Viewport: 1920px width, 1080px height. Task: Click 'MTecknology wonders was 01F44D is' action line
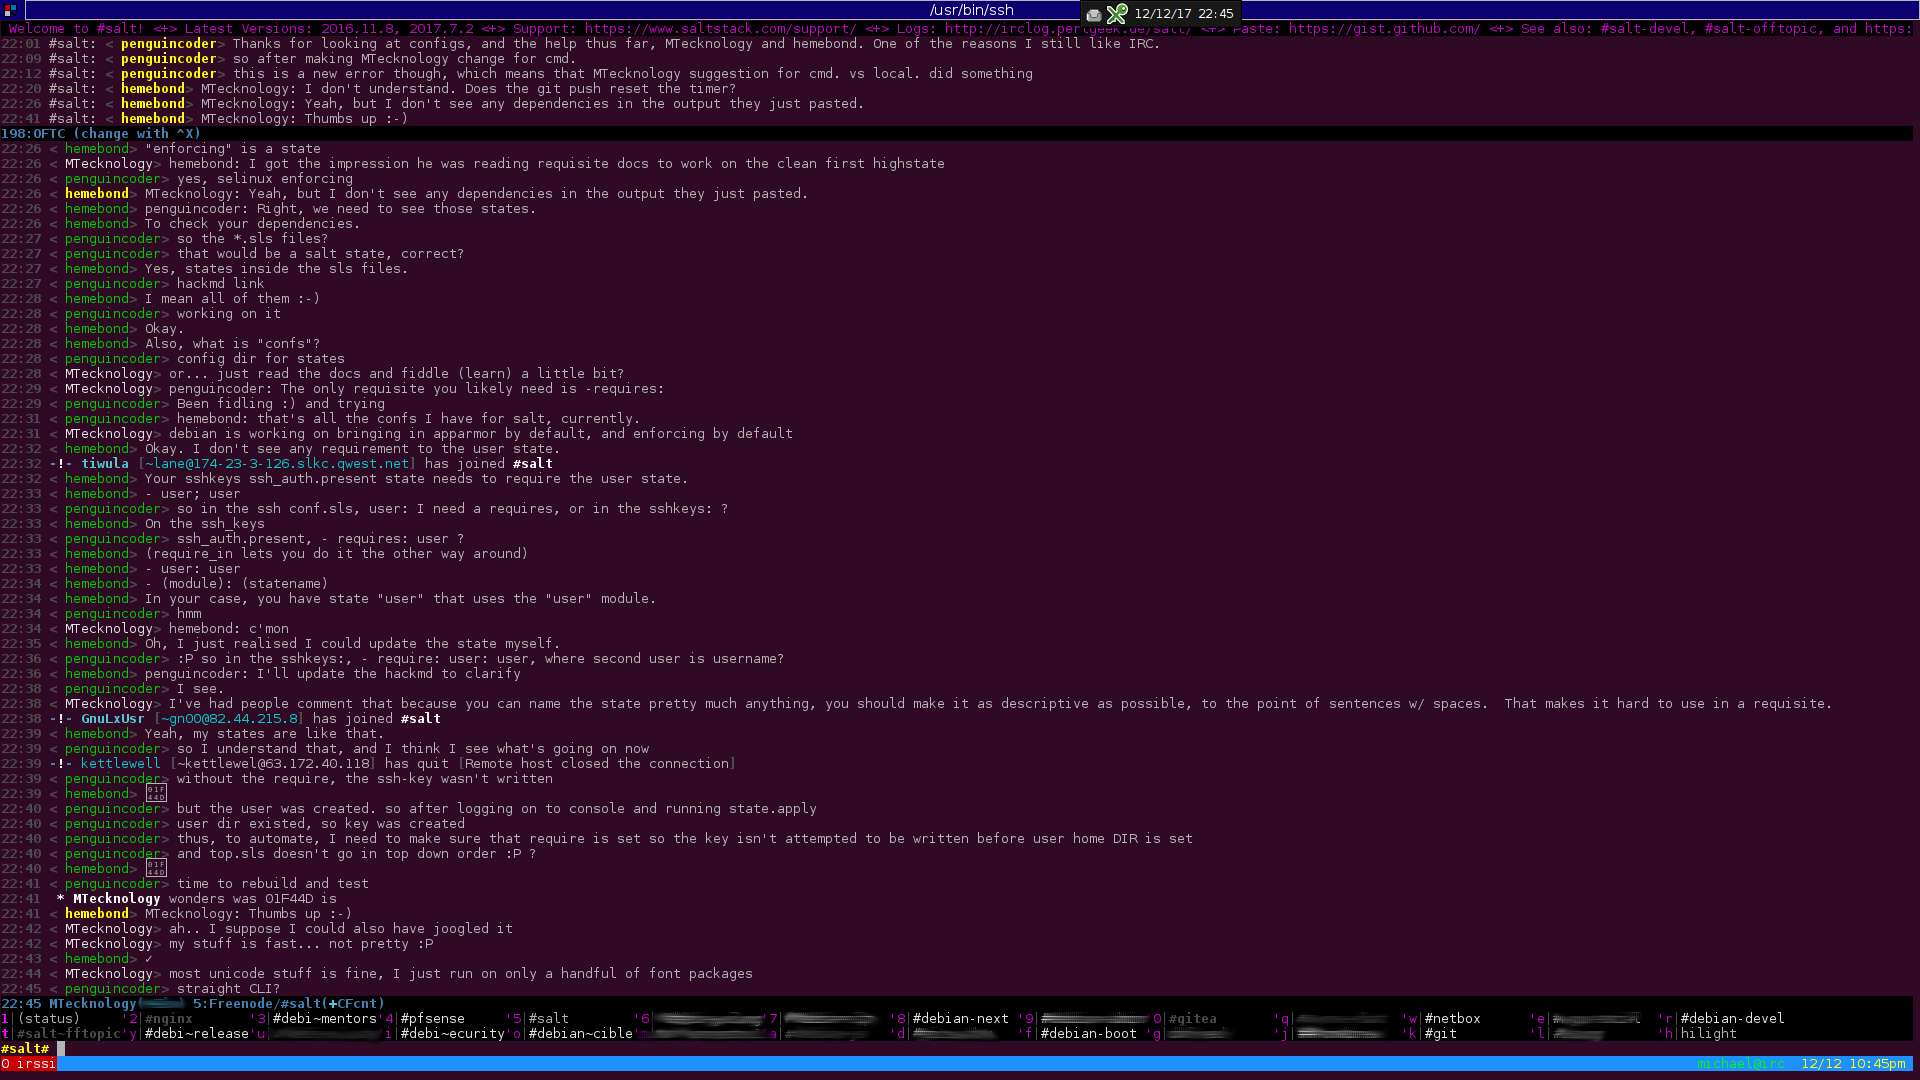205,899
